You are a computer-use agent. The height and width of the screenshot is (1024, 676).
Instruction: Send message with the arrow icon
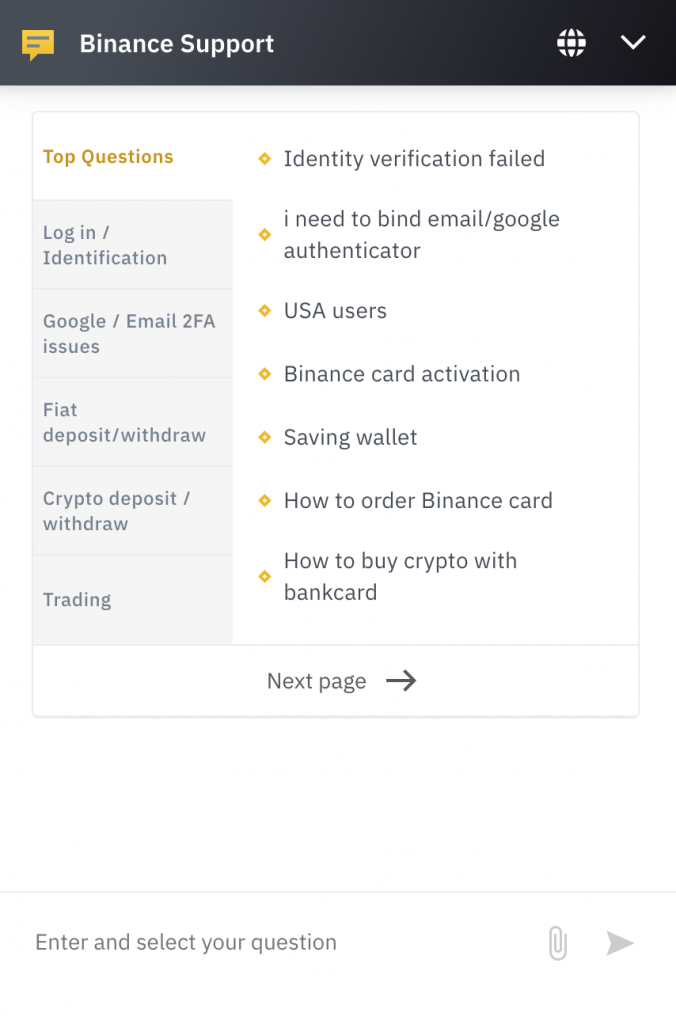(619, 942)
